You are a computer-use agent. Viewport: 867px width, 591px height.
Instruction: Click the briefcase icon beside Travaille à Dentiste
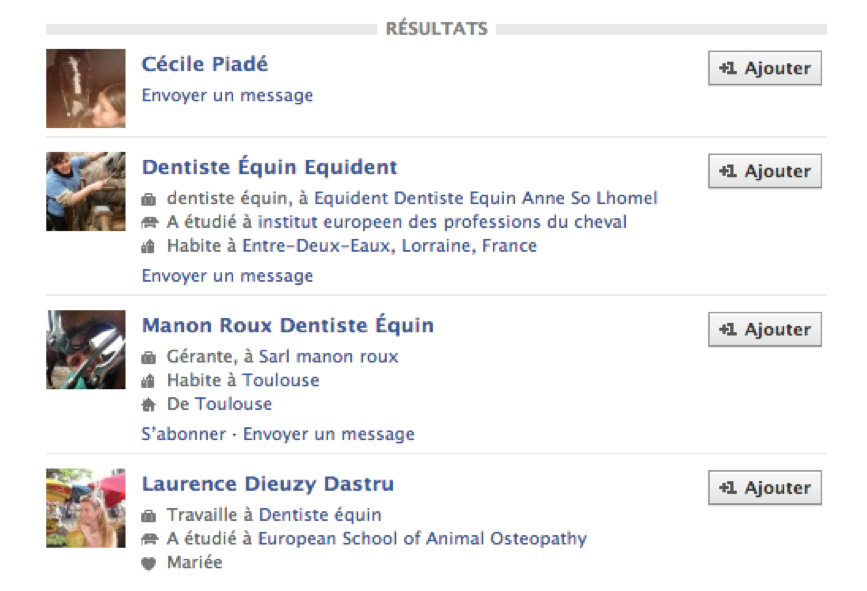(149, 516)
